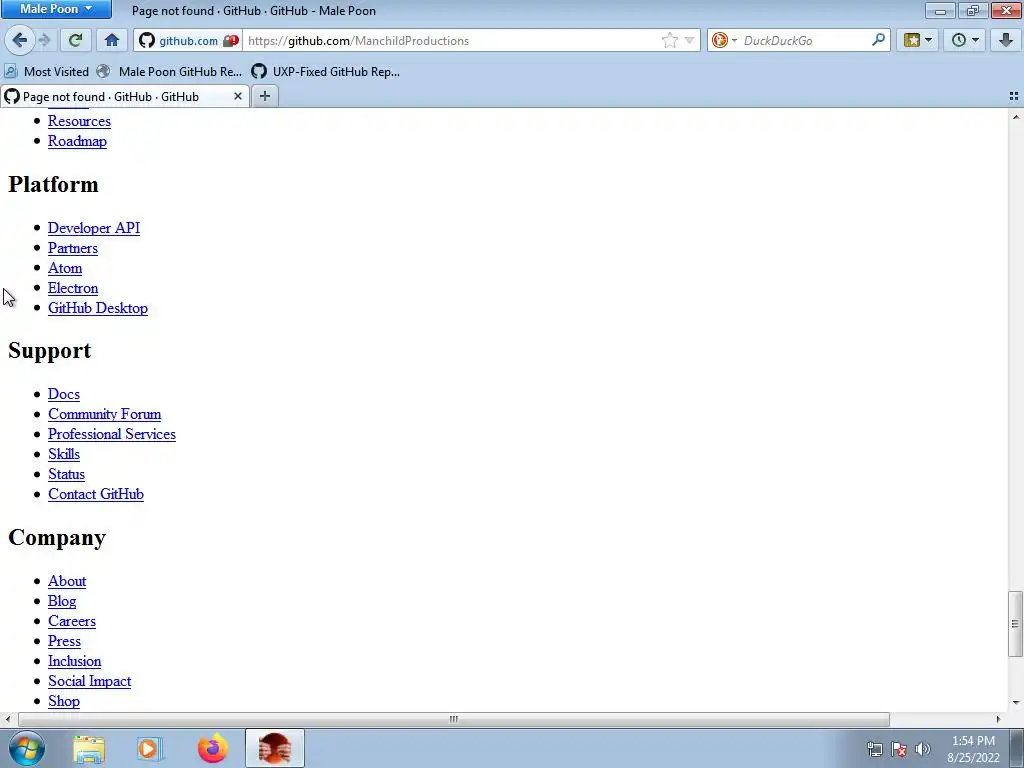Open the Downloads arrow button
This screenshot has width=1024, height=768.
tap(1006, 40)
